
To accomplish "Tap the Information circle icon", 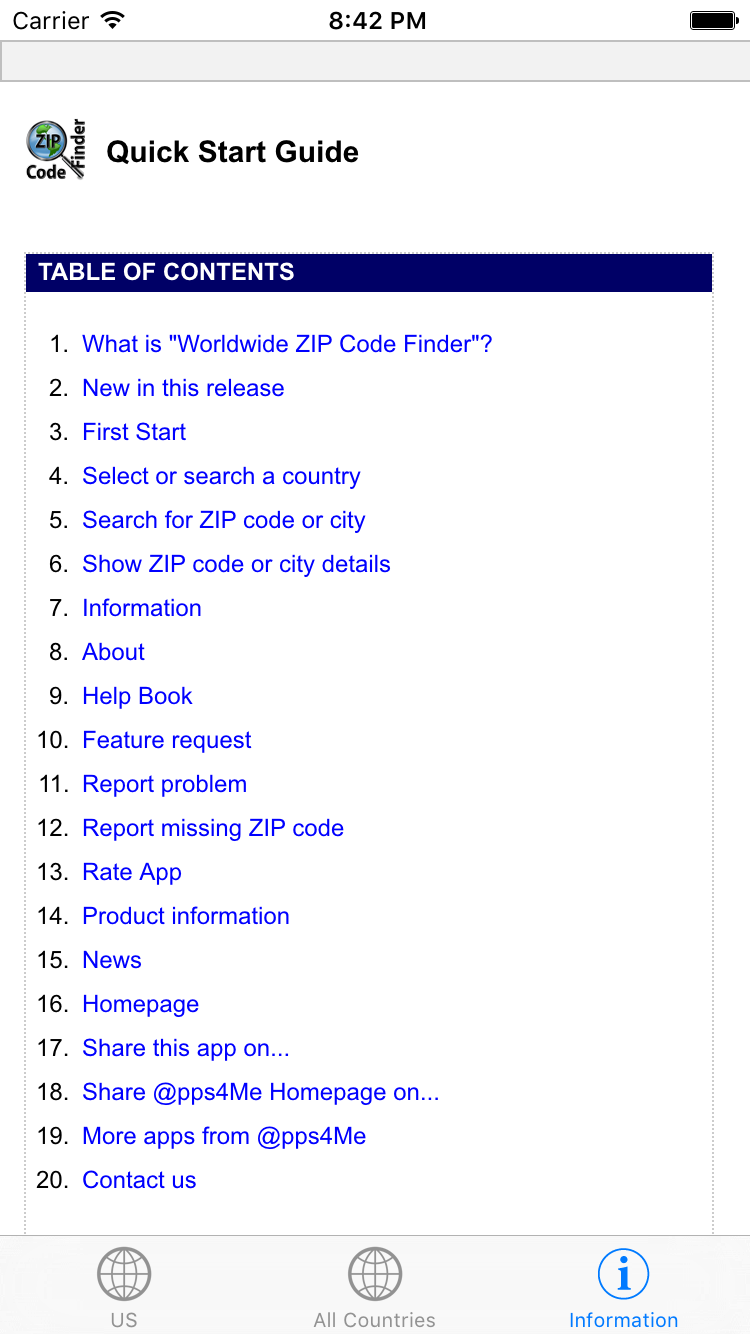I will 624,1274.
